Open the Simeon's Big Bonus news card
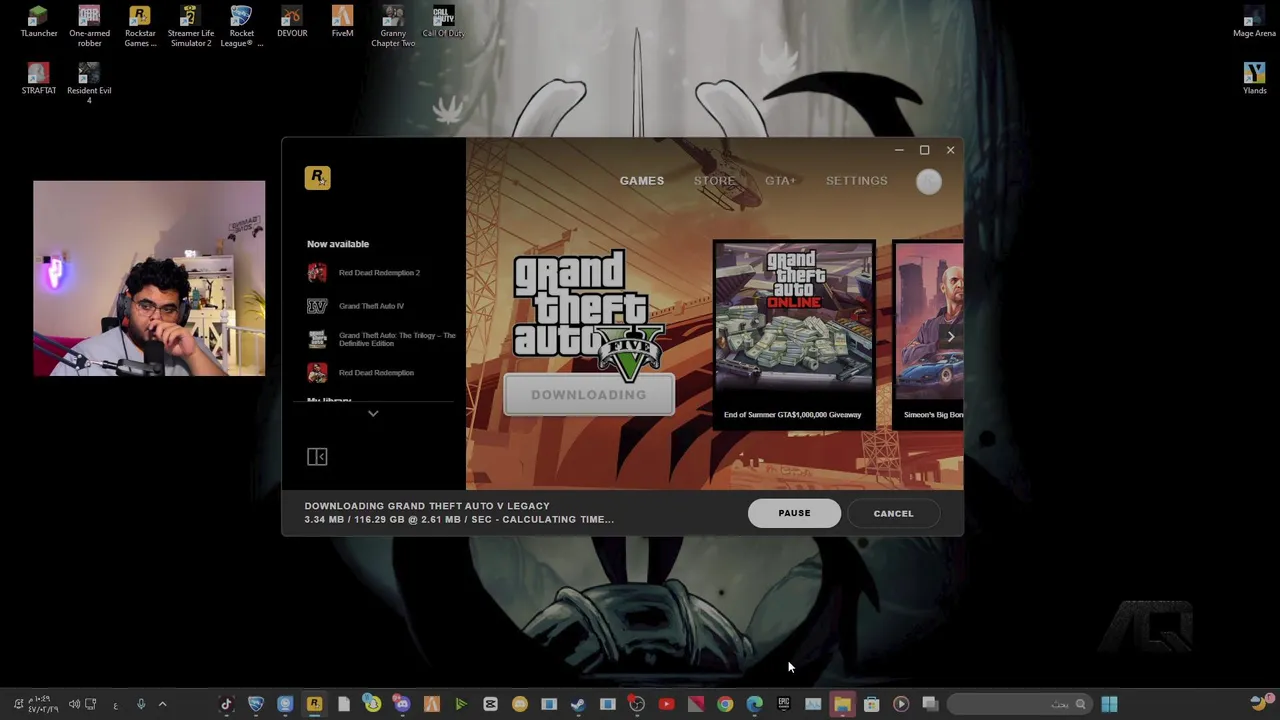The image size is (1280, 720). tap(929, 335)
